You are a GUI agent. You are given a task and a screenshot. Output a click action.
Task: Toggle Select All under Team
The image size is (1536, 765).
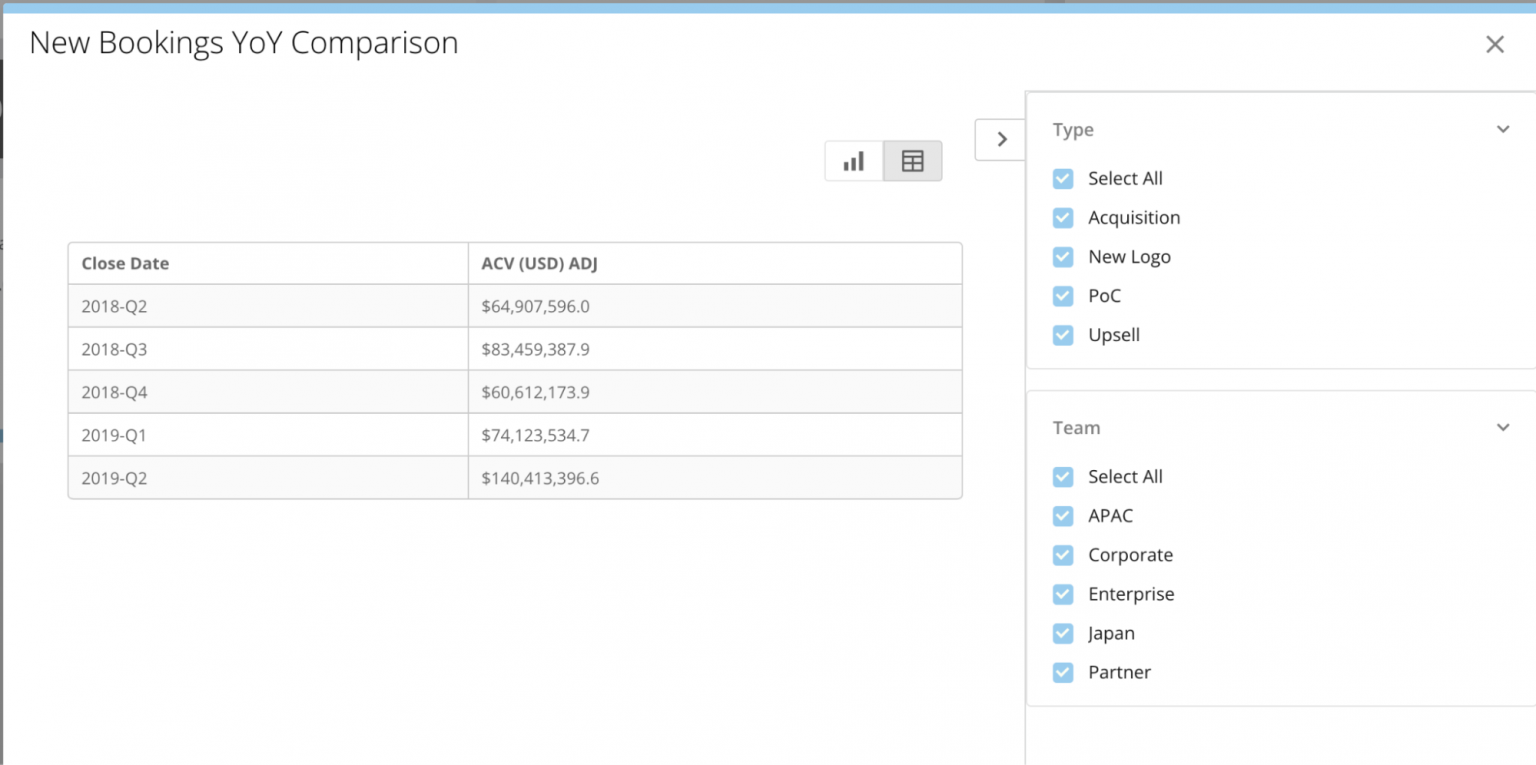(x=1062, y=477)
